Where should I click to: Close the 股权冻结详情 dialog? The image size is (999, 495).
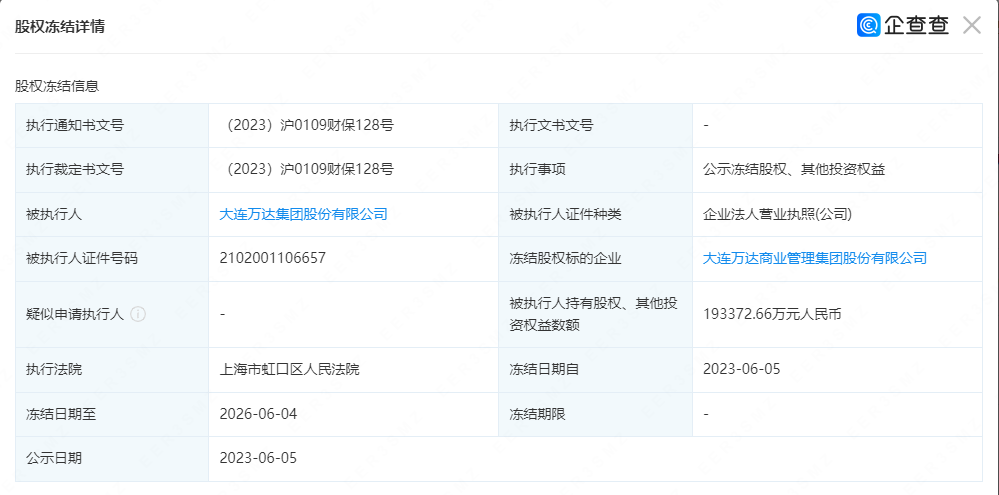(972, 25)
